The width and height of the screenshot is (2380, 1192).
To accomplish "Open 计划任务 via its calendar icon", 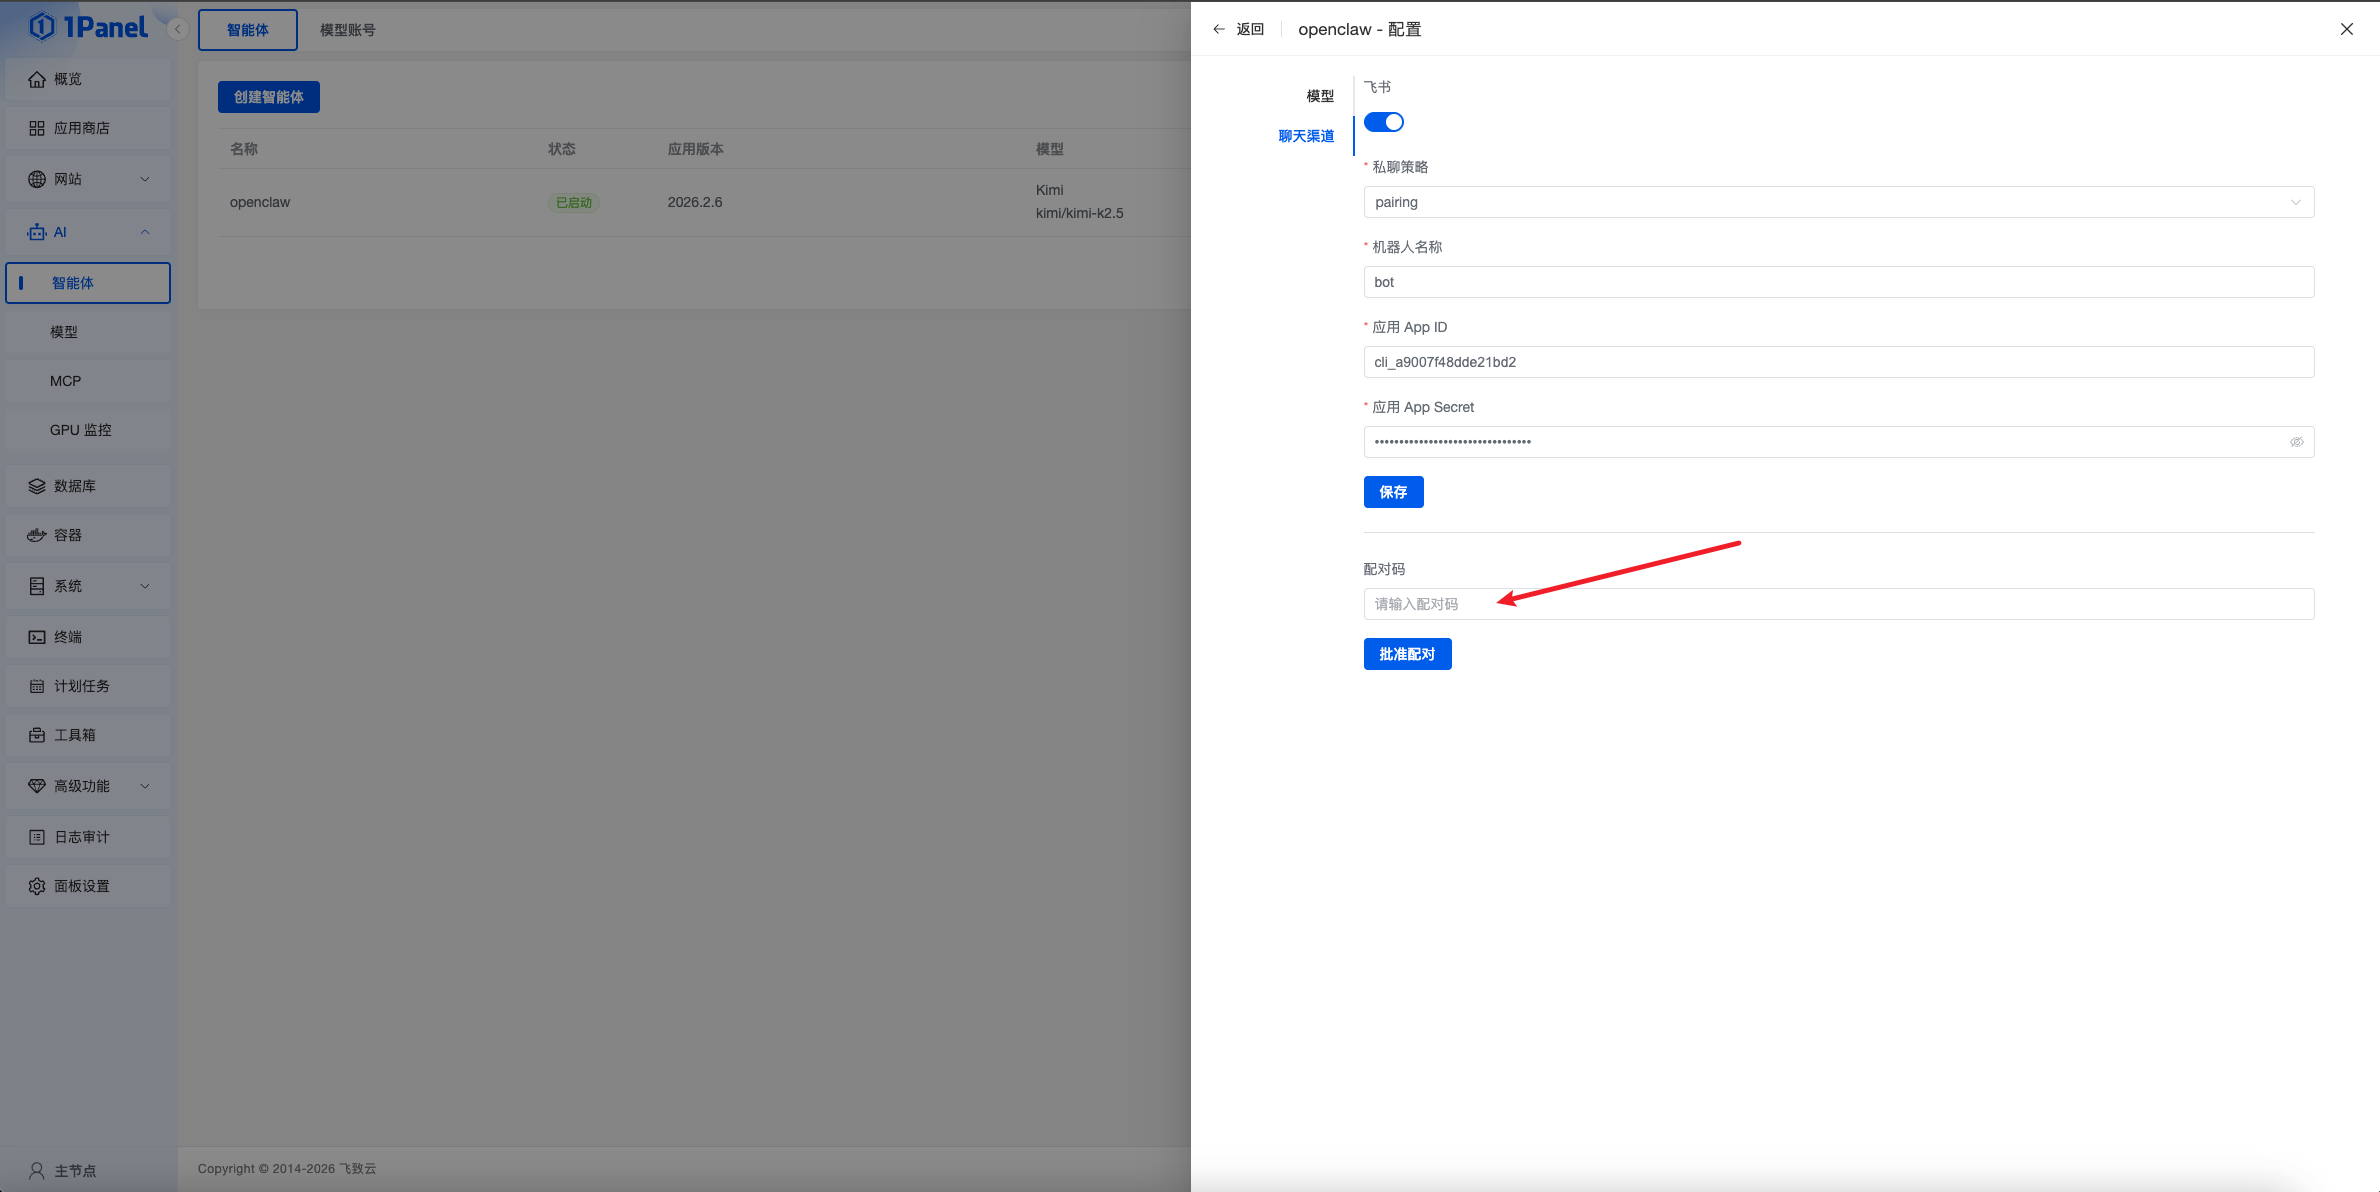I will click(x=37, y=686).
